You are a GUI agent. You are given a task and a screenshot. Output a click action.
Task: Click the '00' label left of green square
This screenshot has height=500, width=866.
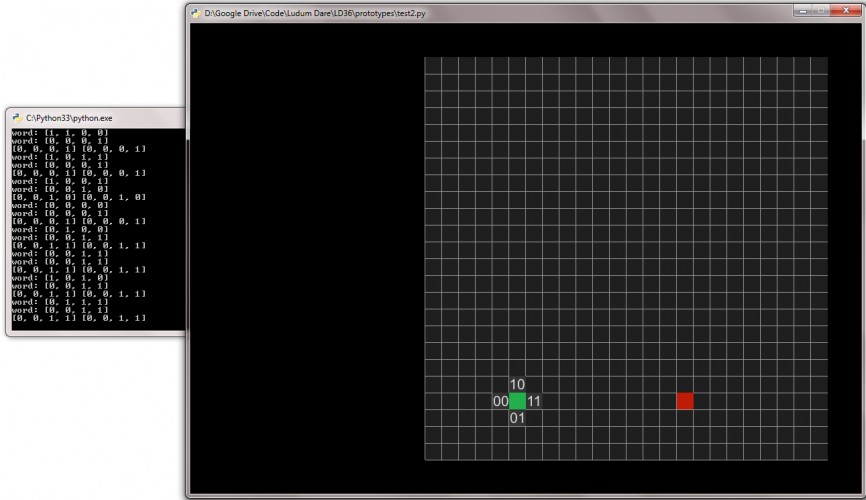(x=500, y=401)
